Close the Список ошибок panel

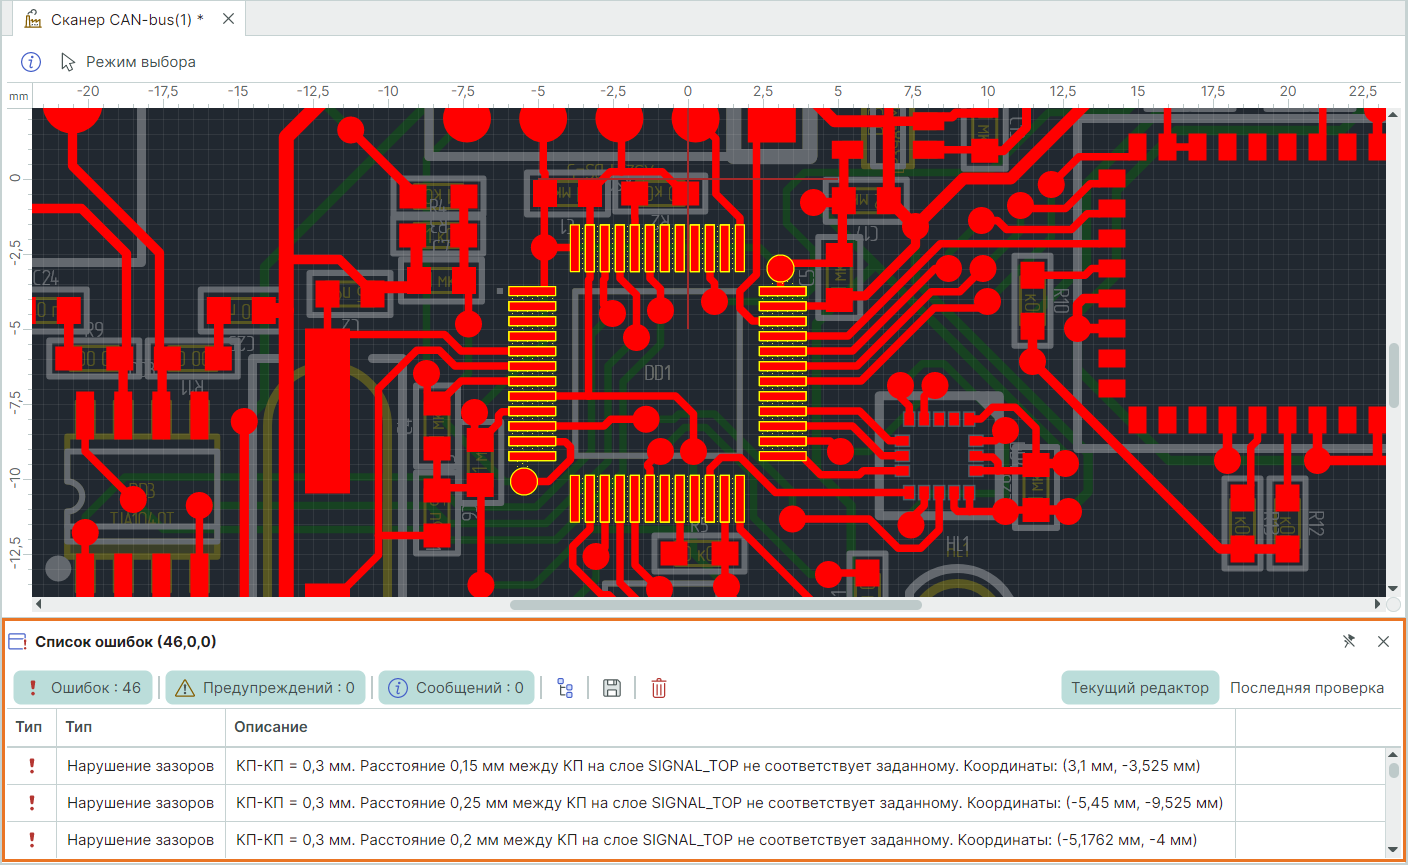click(1383, 641)
